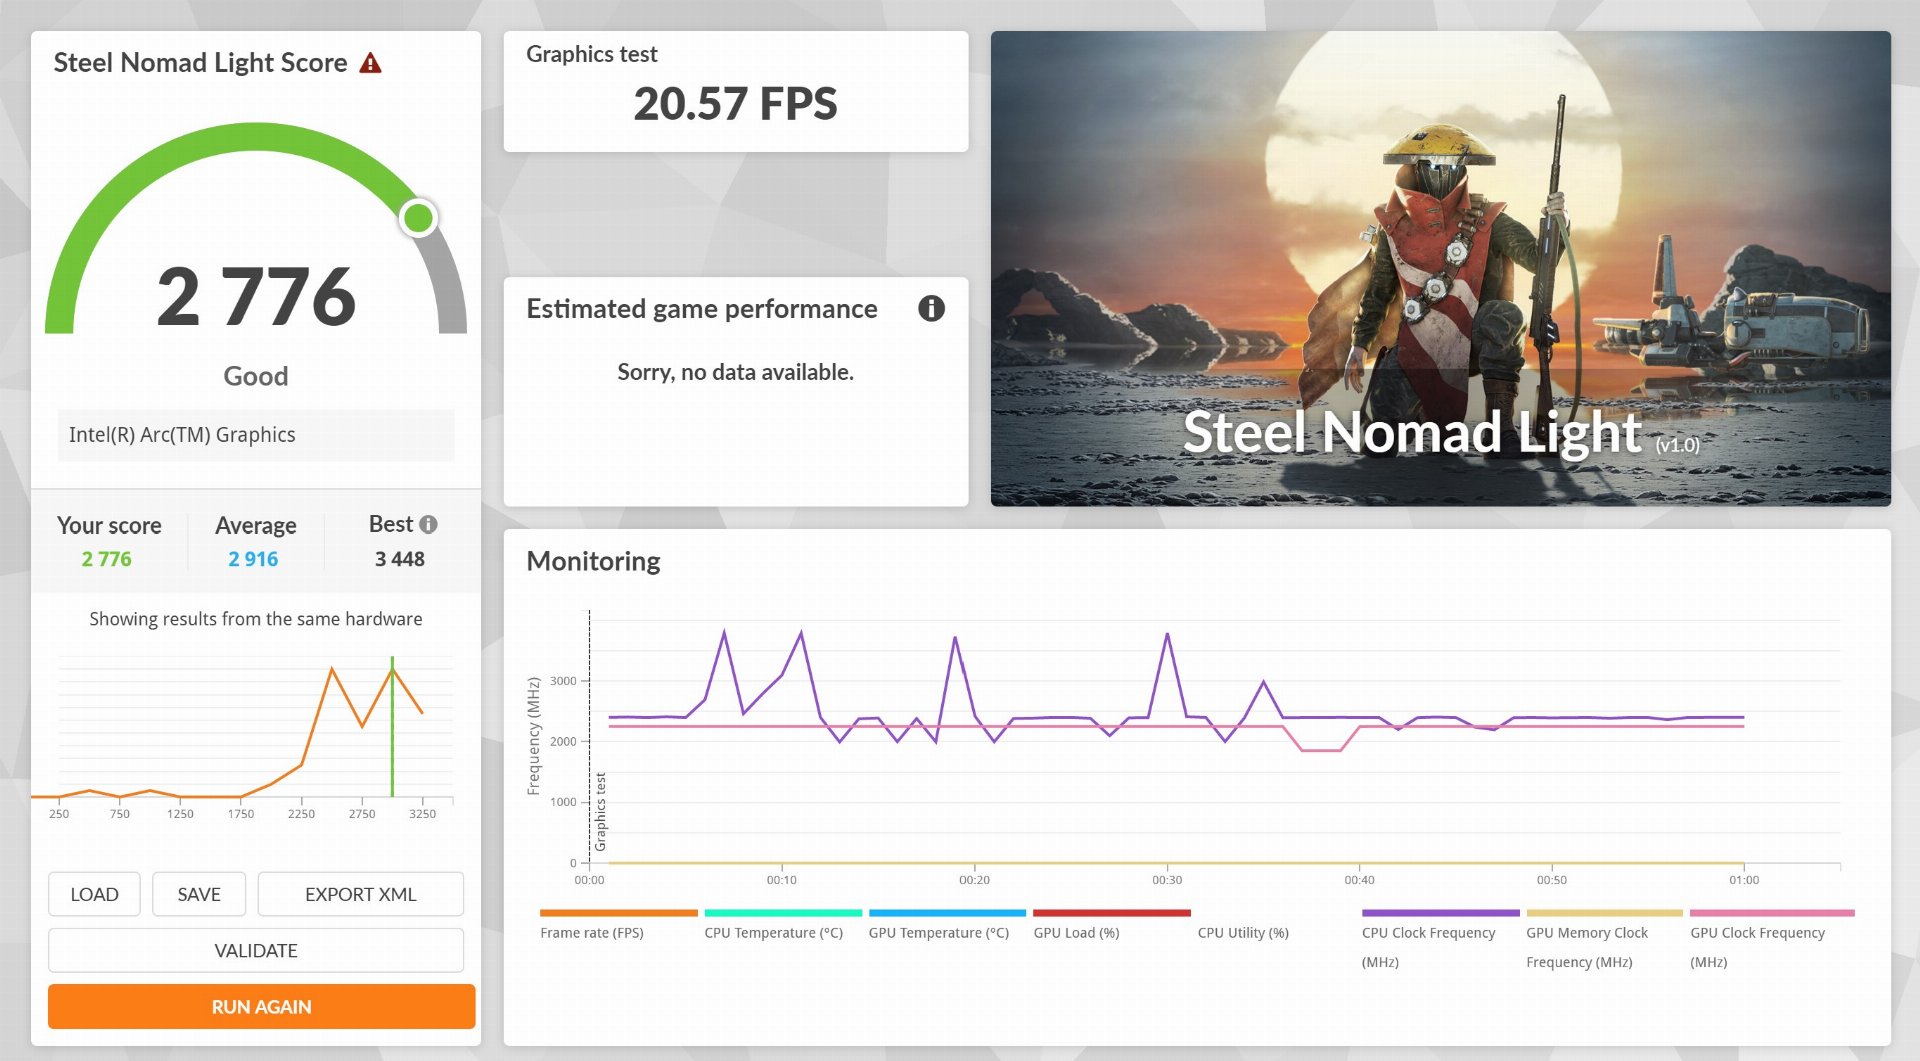Click the large 2 776 score number

pos(256,297)
